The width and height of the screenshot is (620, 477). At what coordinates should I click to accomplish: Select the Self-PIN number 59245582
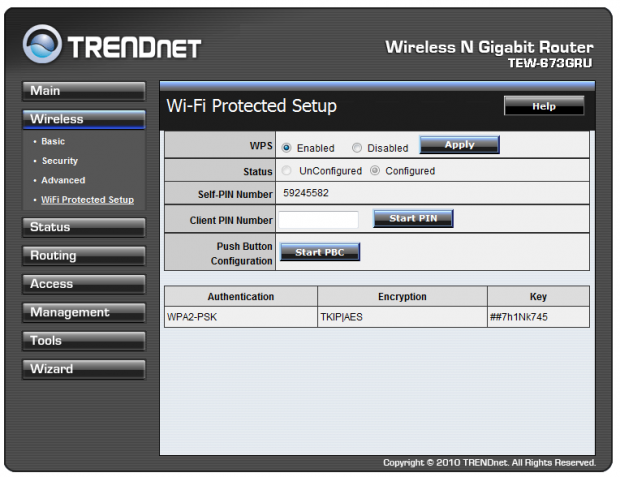pos(306,193)
